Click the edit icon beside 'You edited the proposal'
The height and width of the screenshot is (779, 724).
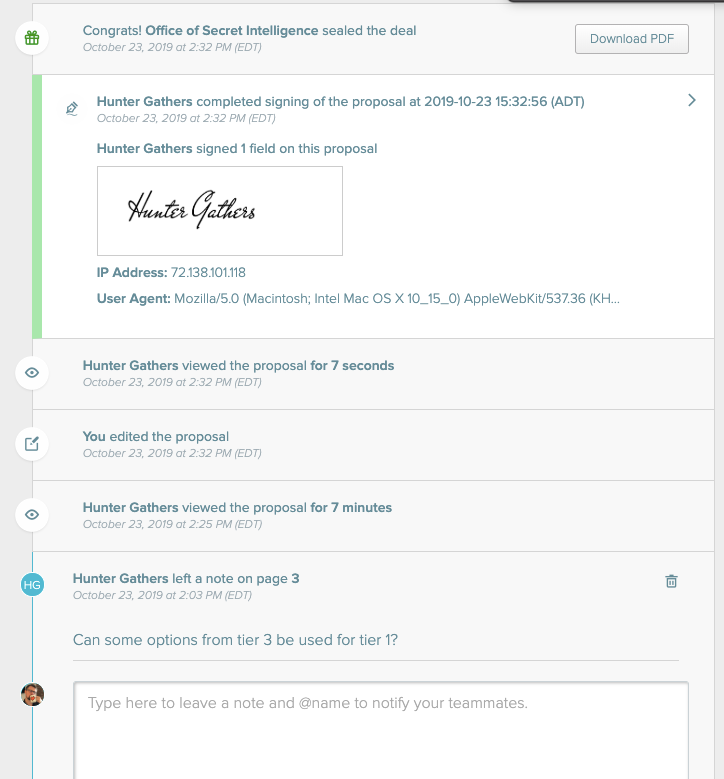click(32, 444)
